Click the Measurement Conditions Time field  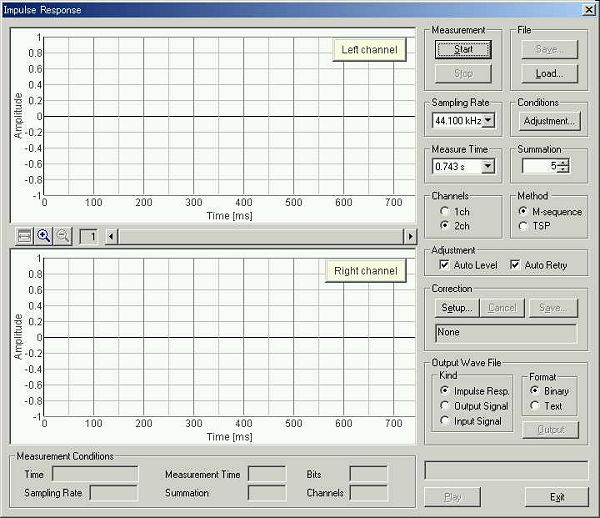pos(95,474)
